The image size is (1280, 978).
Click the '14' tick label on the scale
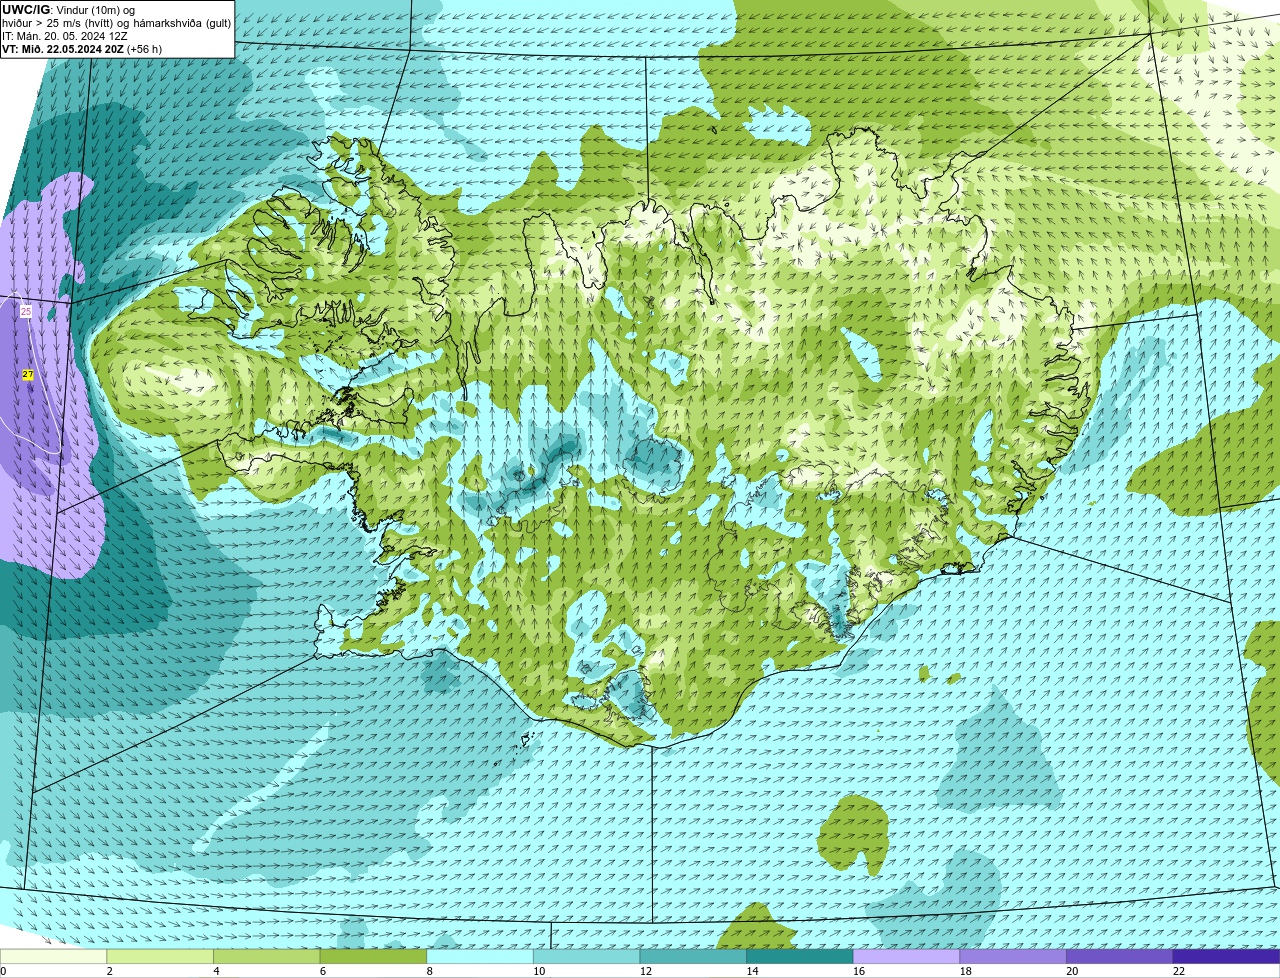tap(753, 971)
